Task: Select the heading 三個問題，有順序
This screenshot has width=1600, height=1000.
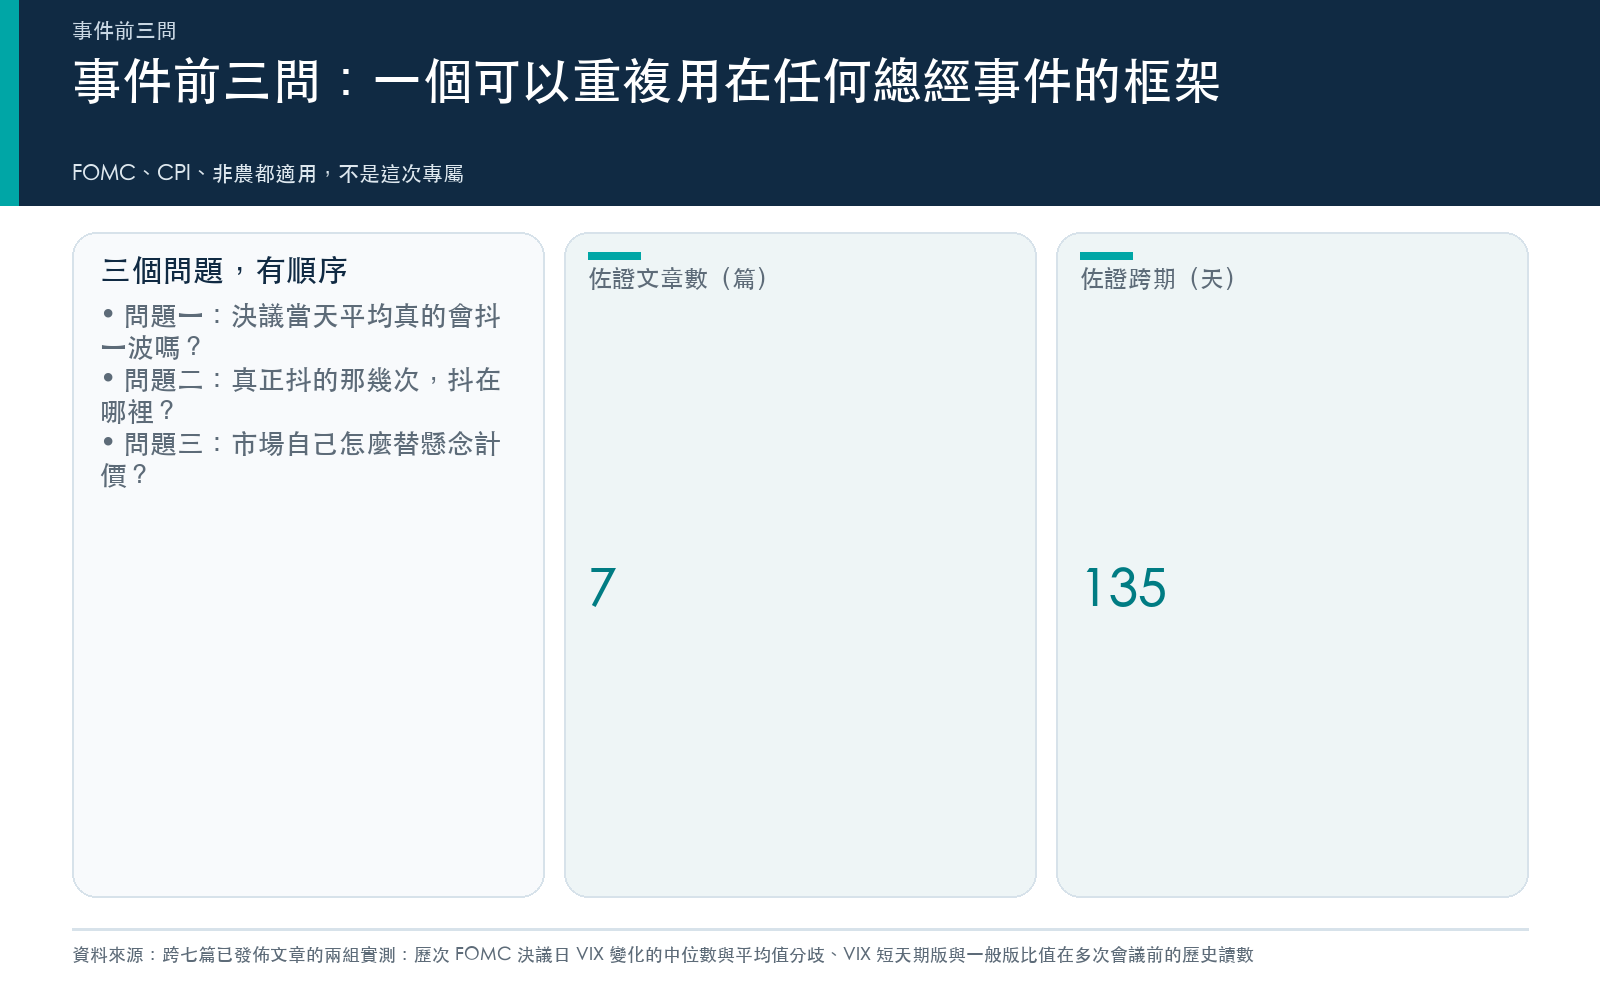Action: (x=224, y=271)
